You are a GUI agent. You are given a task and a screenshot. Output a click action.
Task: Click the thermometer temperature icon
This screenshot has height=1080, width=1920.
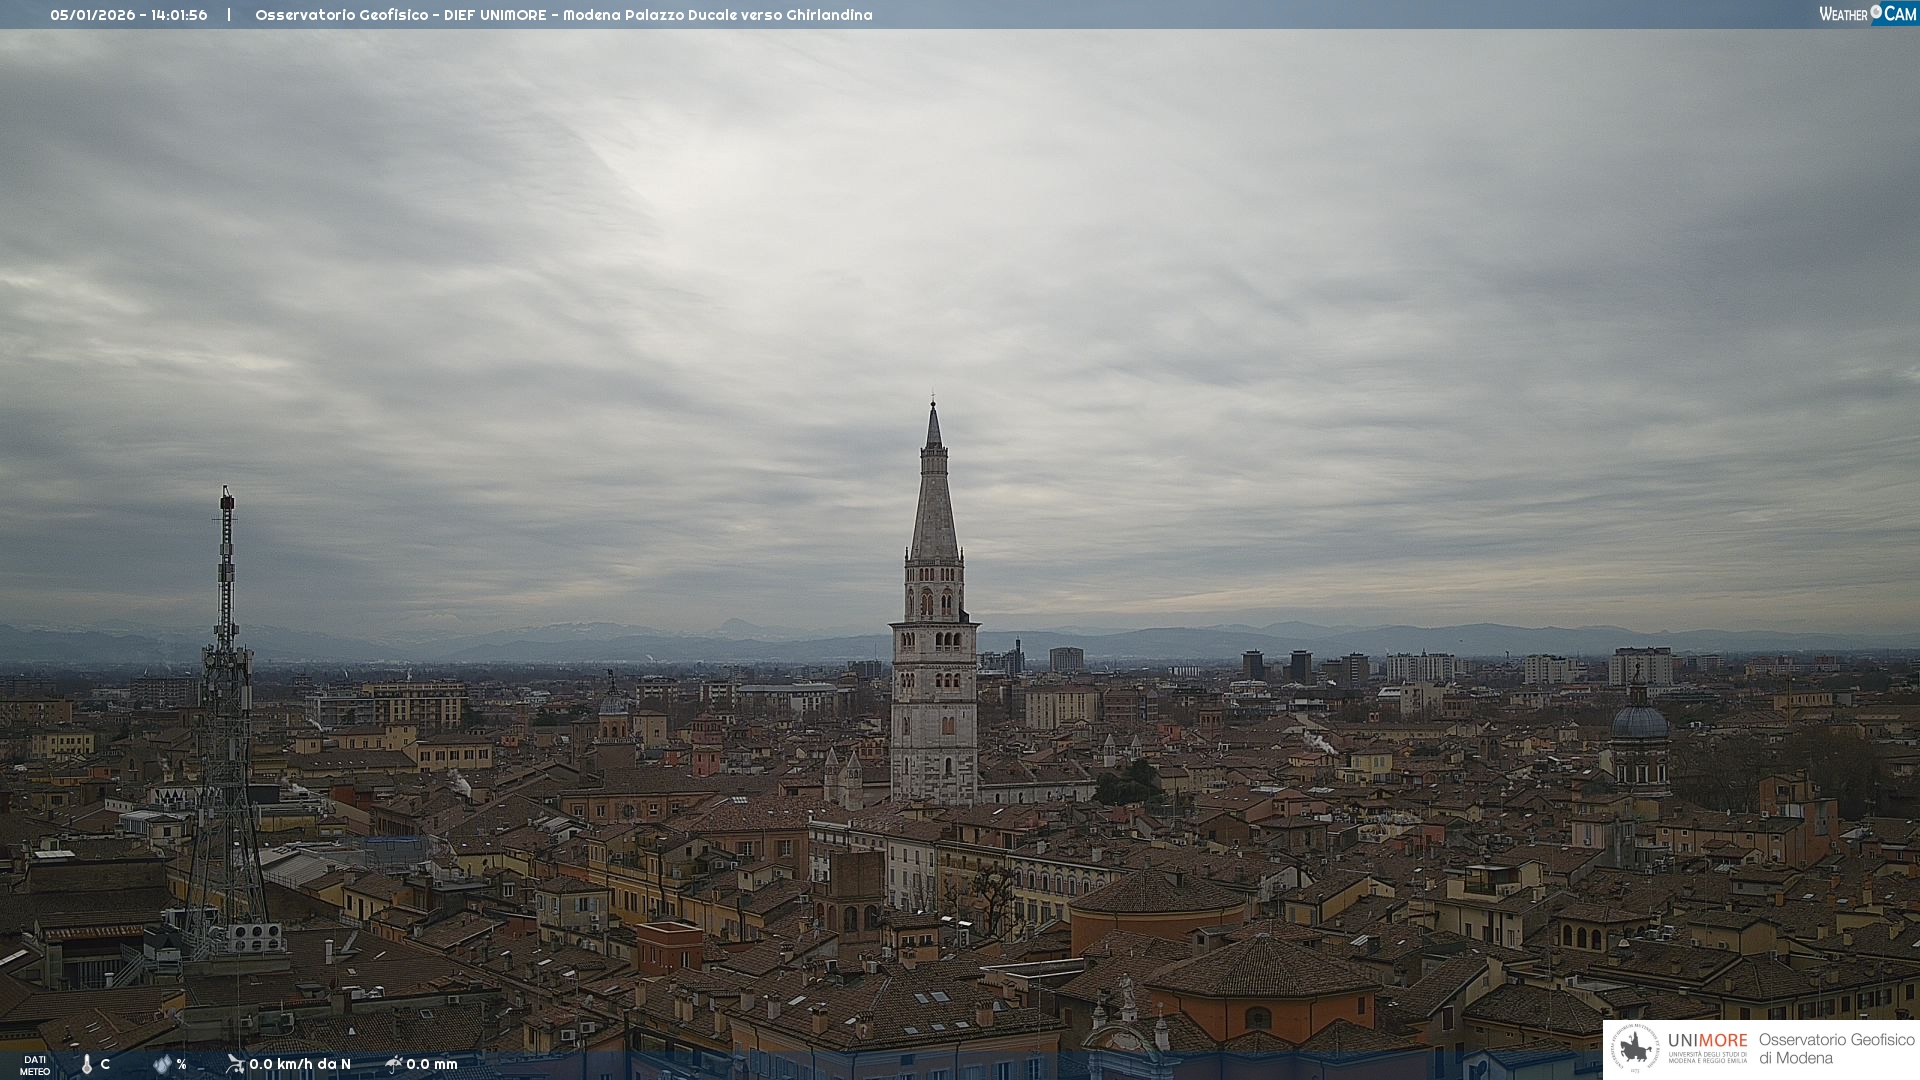pyautogui.click(x=87, y=1065)
